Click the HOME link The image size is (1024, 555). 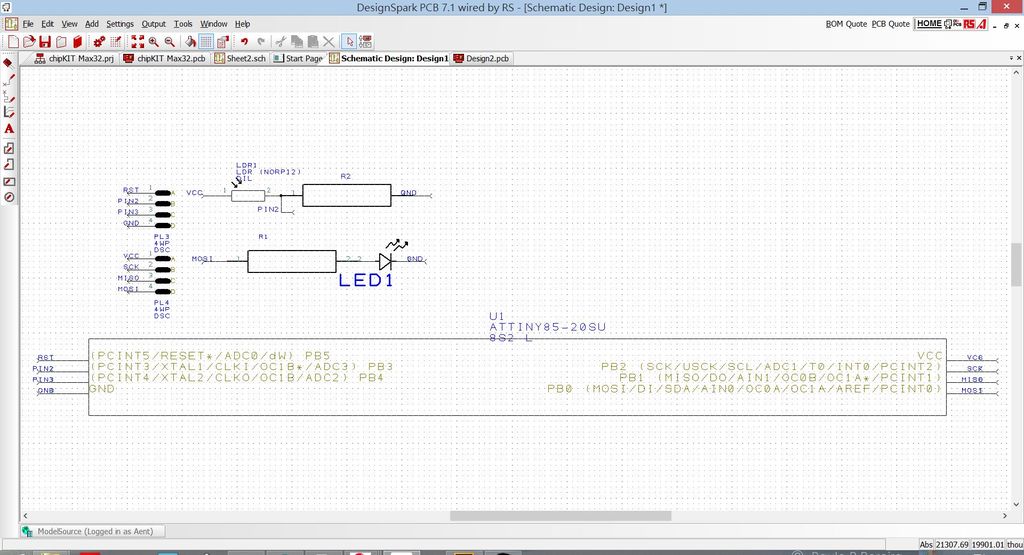coord(929,24)
